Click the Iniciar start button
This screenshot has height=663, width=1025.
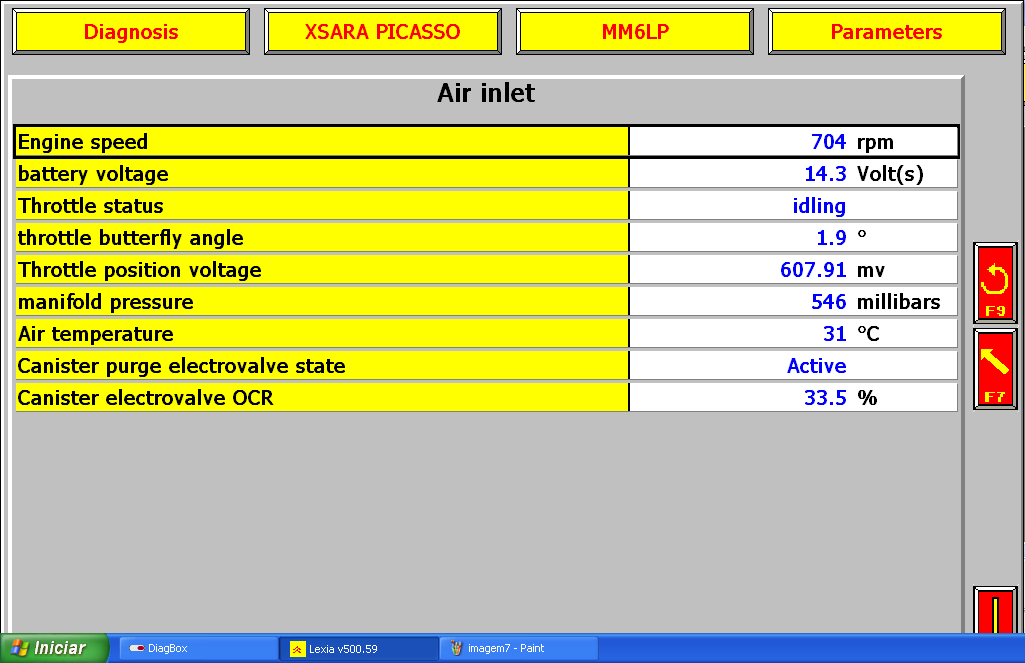coord(55,648)
